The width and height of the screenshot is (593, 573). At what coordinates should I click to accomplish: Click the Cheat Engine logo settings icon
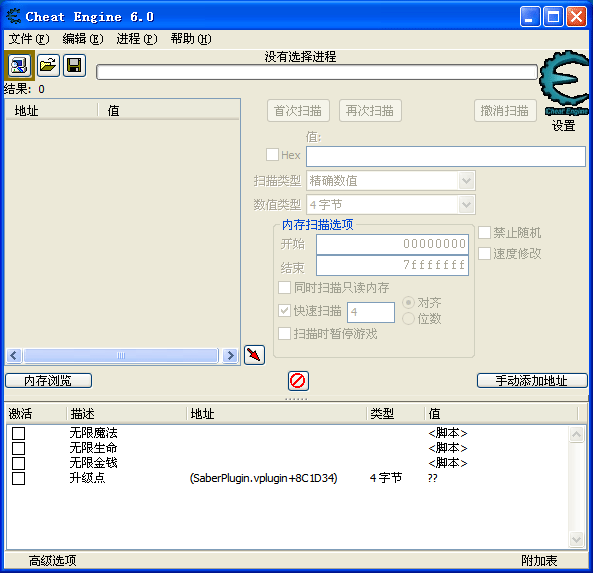(x=564, y=82)
